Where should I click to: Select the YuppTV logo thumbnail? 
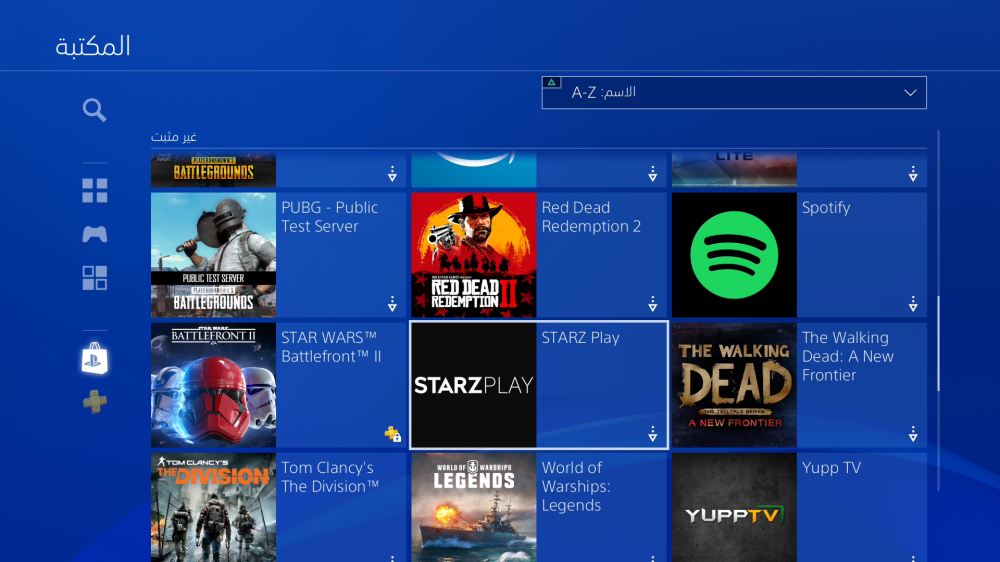[734, 508]
